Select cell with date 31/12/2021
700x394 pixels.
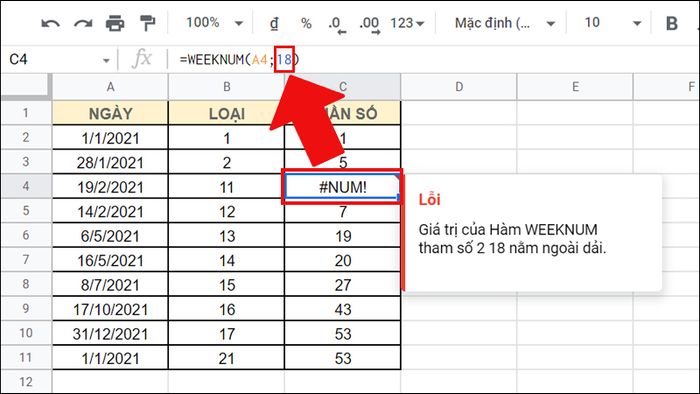pos(110,333)
